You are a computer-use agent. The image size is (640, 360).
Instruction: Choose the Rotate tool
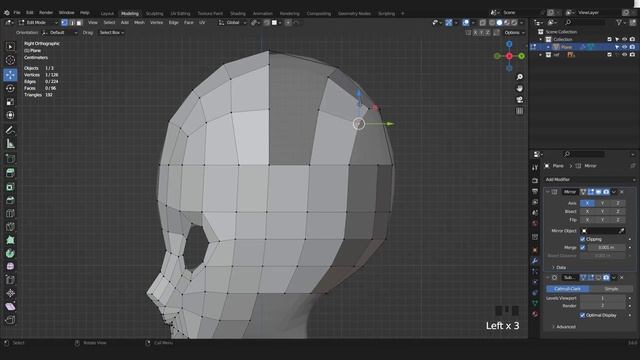pos(10,88)
